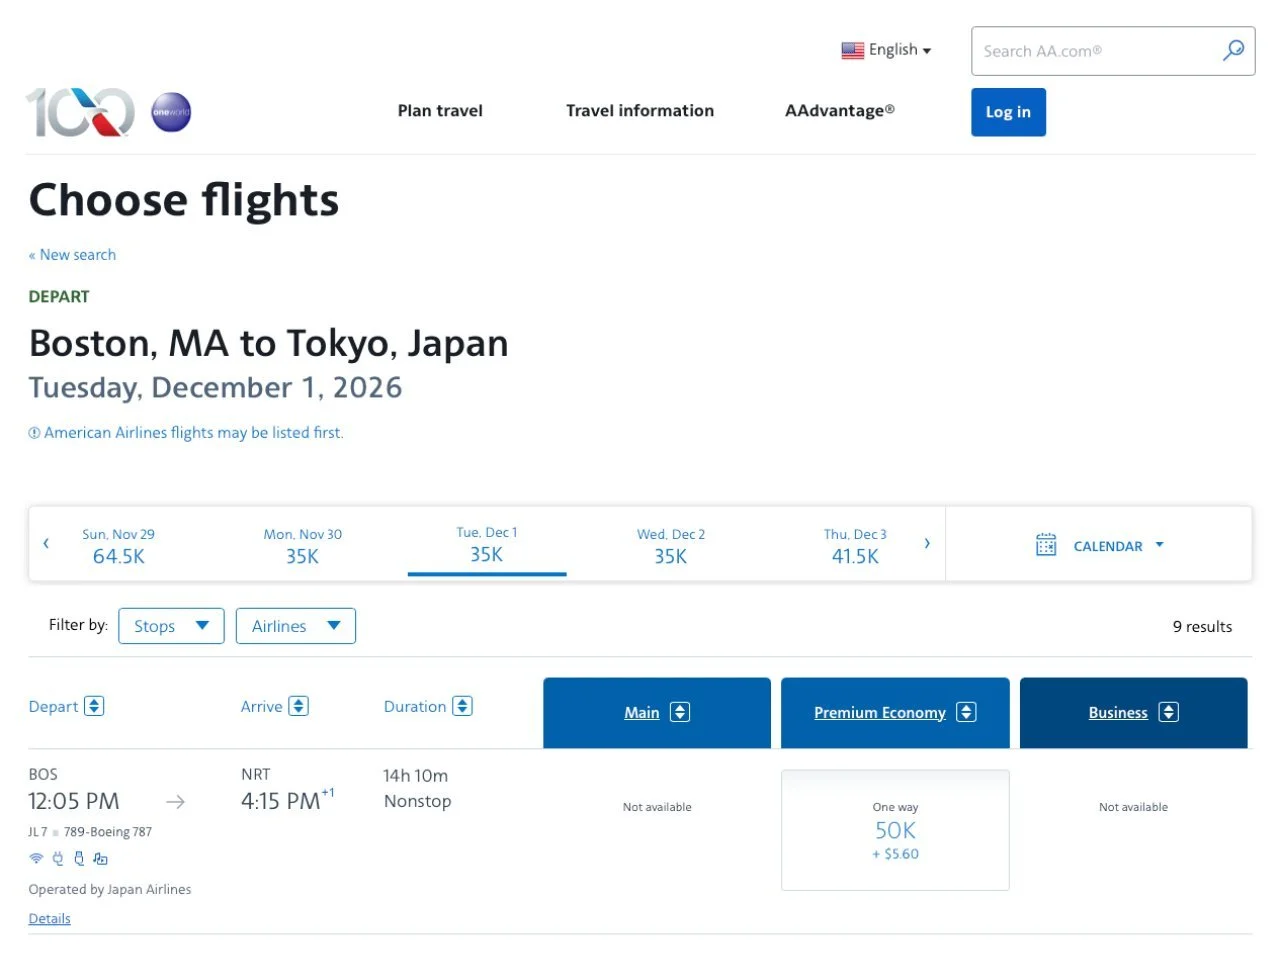
Task: Click the US flag language icon
Action: tap(852, 50)
